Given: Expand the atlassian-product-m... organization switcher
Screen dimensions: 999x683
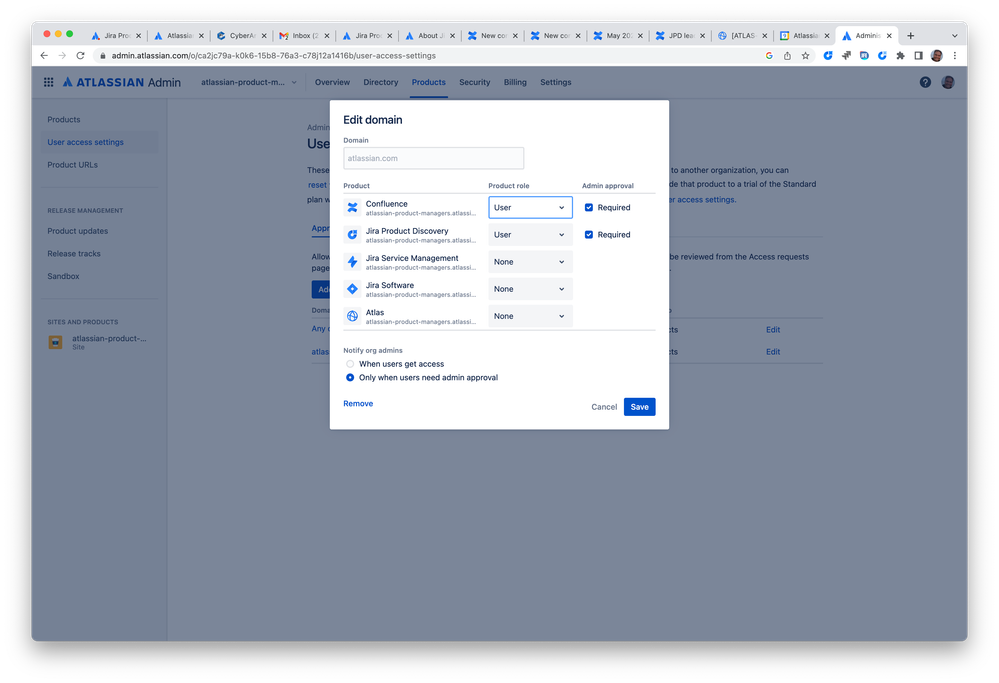Looking at the screenshot, I should point(248,82).
